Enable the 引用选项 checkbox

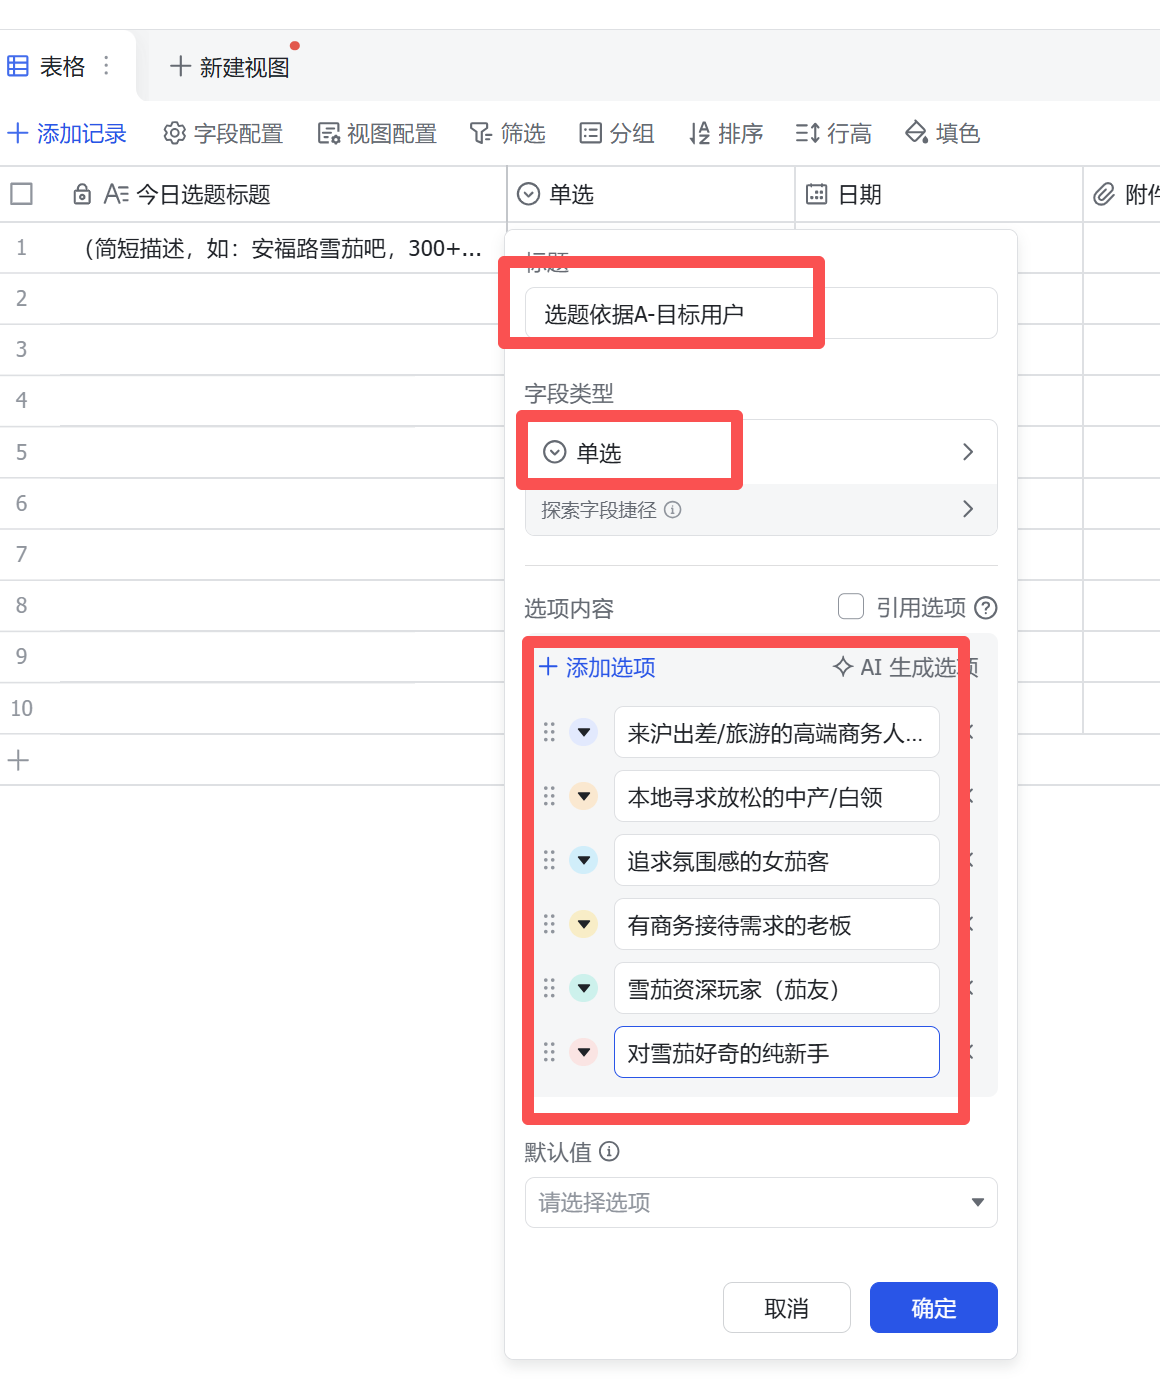pyautogui.click(x=851, y=607)
